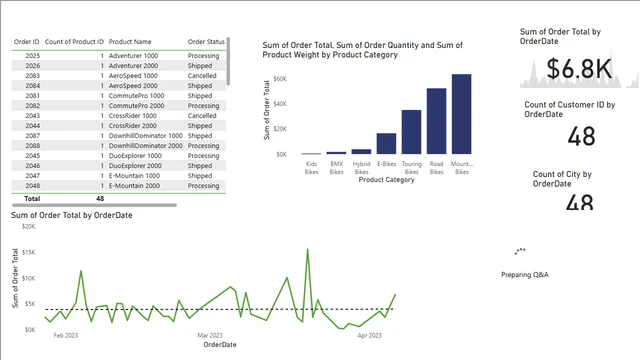
Task: Select the DownhillDominator 1000 row
Action: [x=118, y=136]
